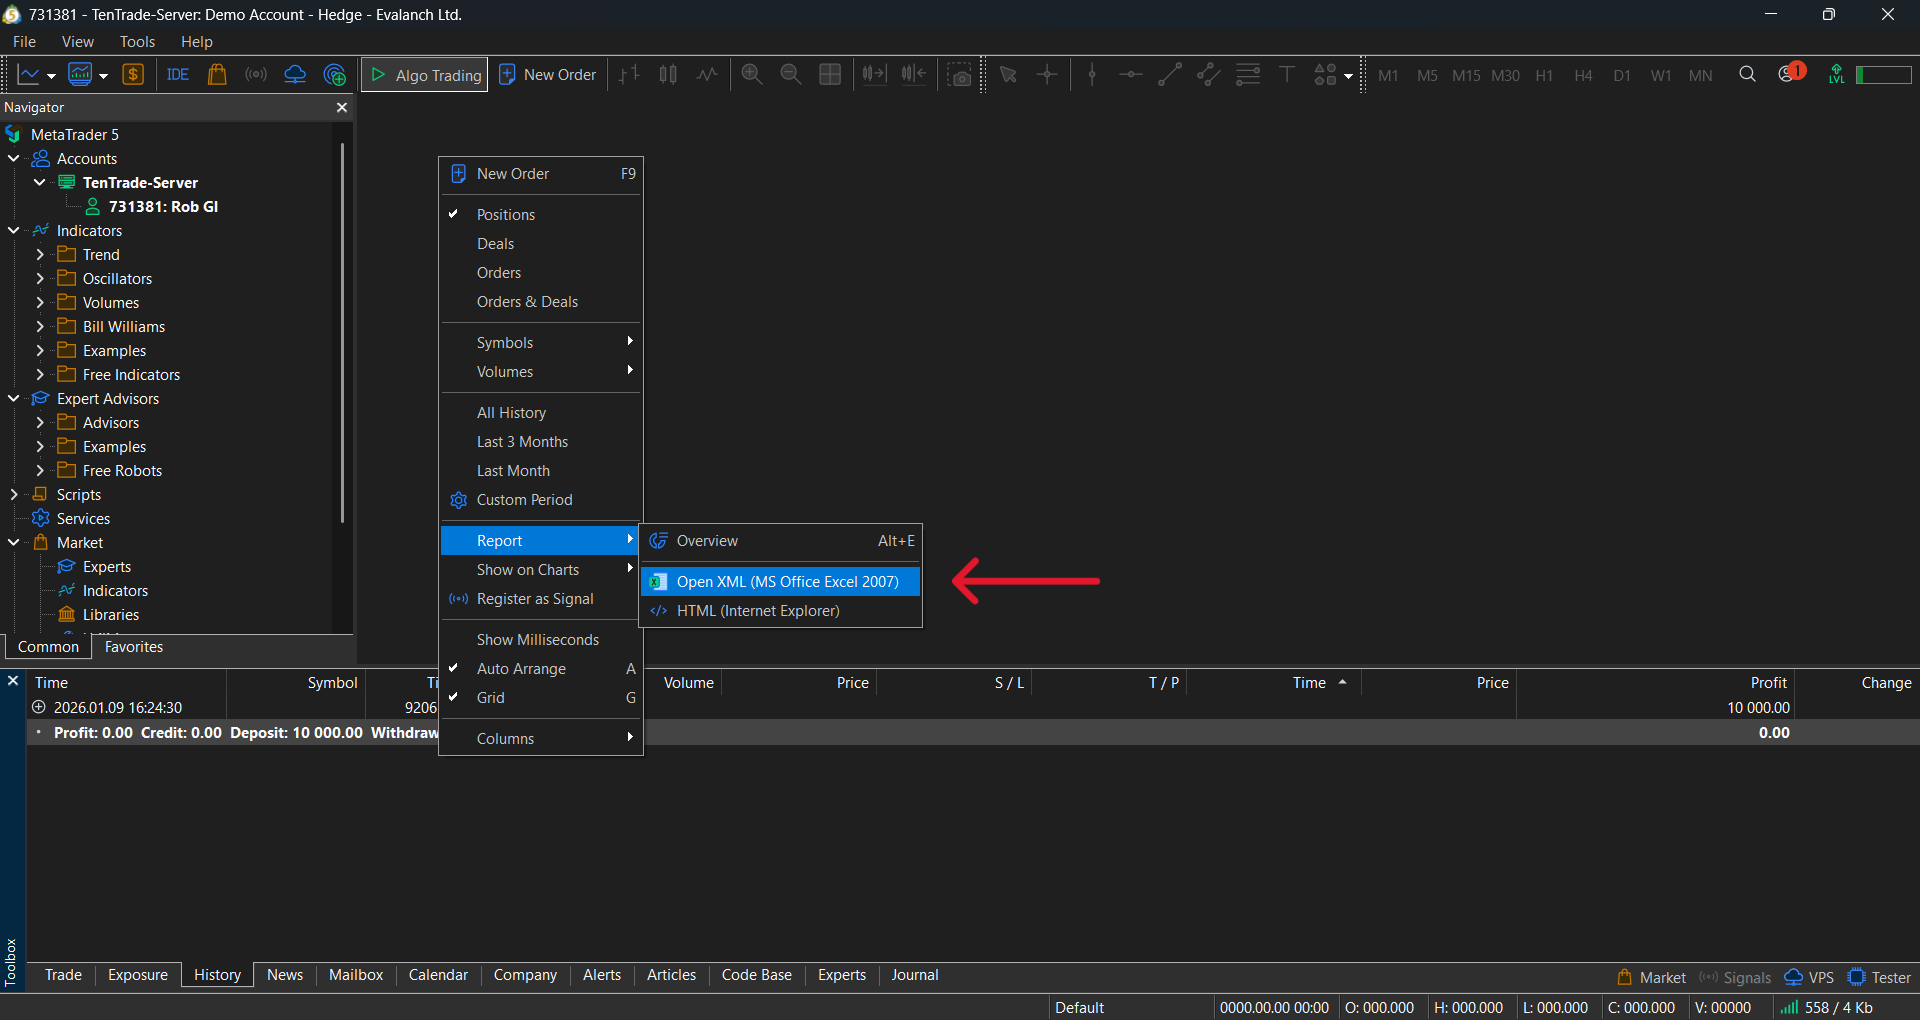Open Signals in the bottom-right bar
Viewport: 1920px width, 1020px height.
pos(1735,978)
